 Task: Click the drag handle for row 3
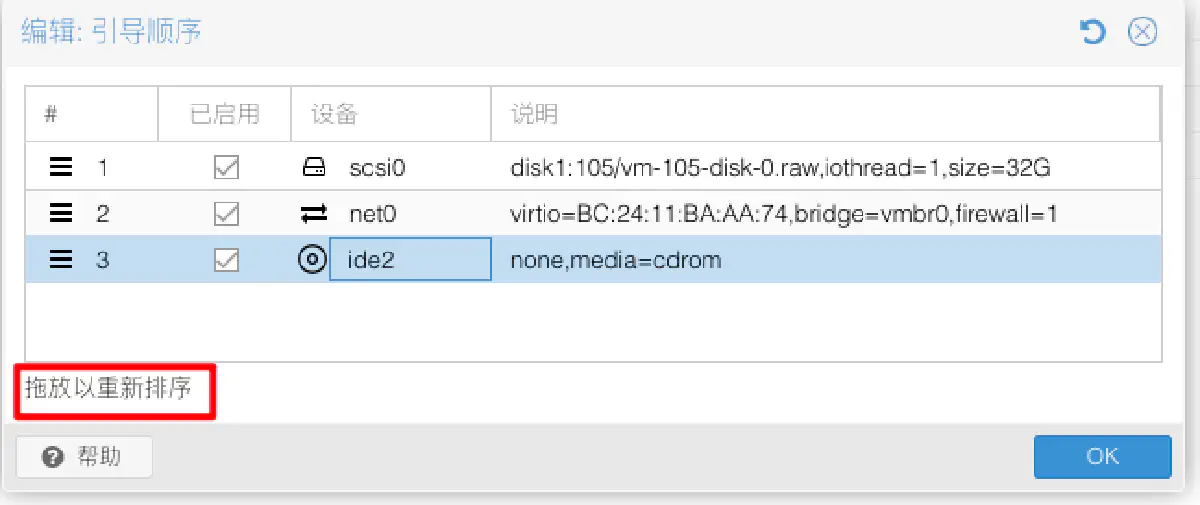(61, 260)
